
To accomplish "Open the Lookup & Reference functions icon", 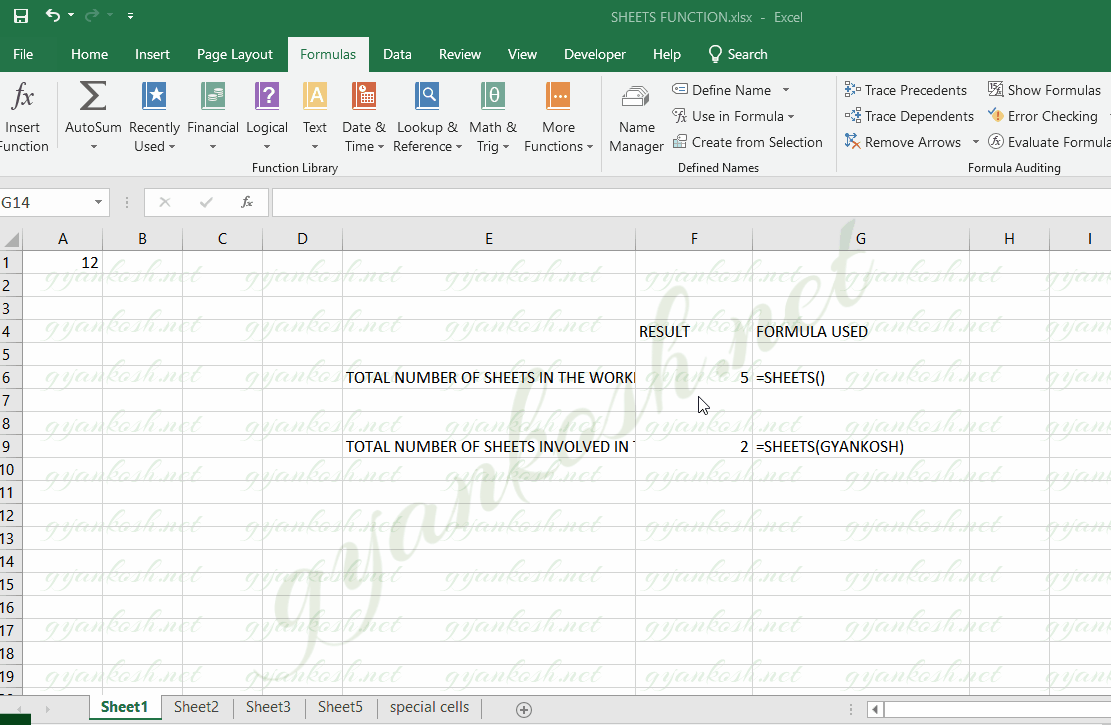I will click(x=427, y=96).
